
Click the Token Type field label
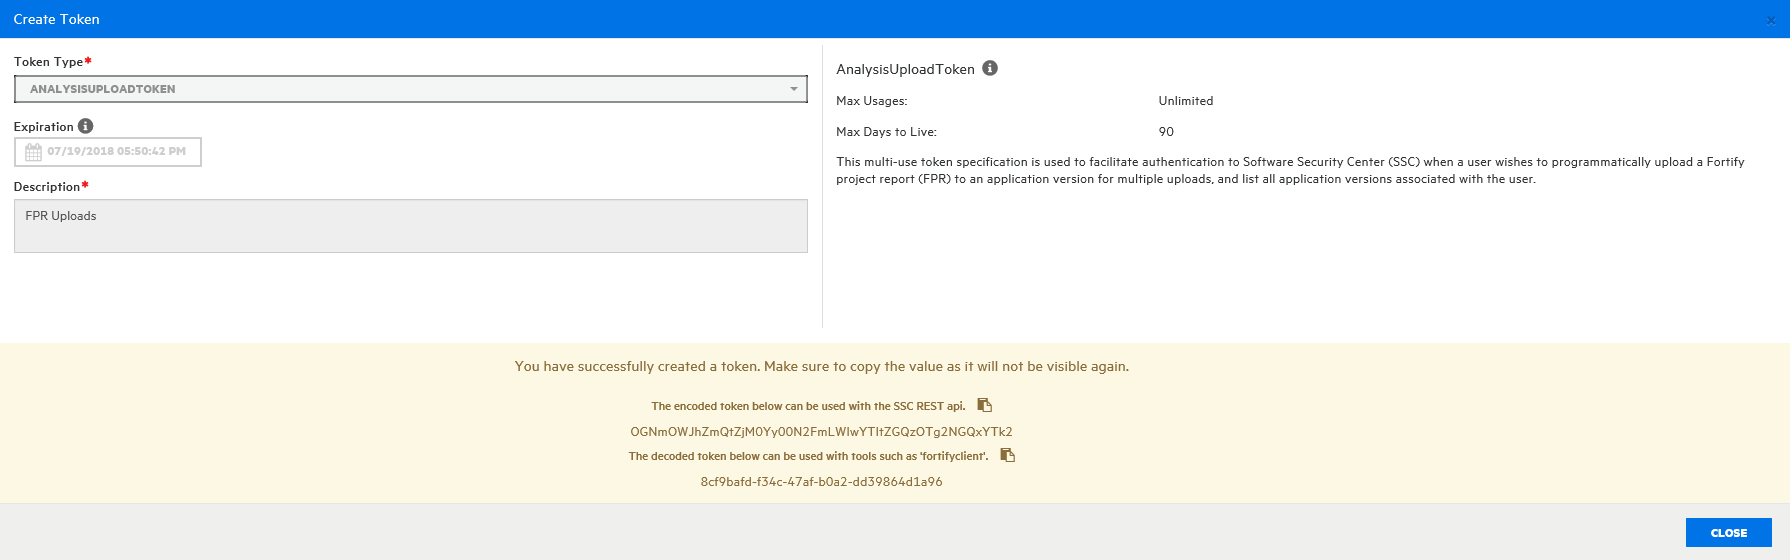pyautogui.click(x=48, y=62)
